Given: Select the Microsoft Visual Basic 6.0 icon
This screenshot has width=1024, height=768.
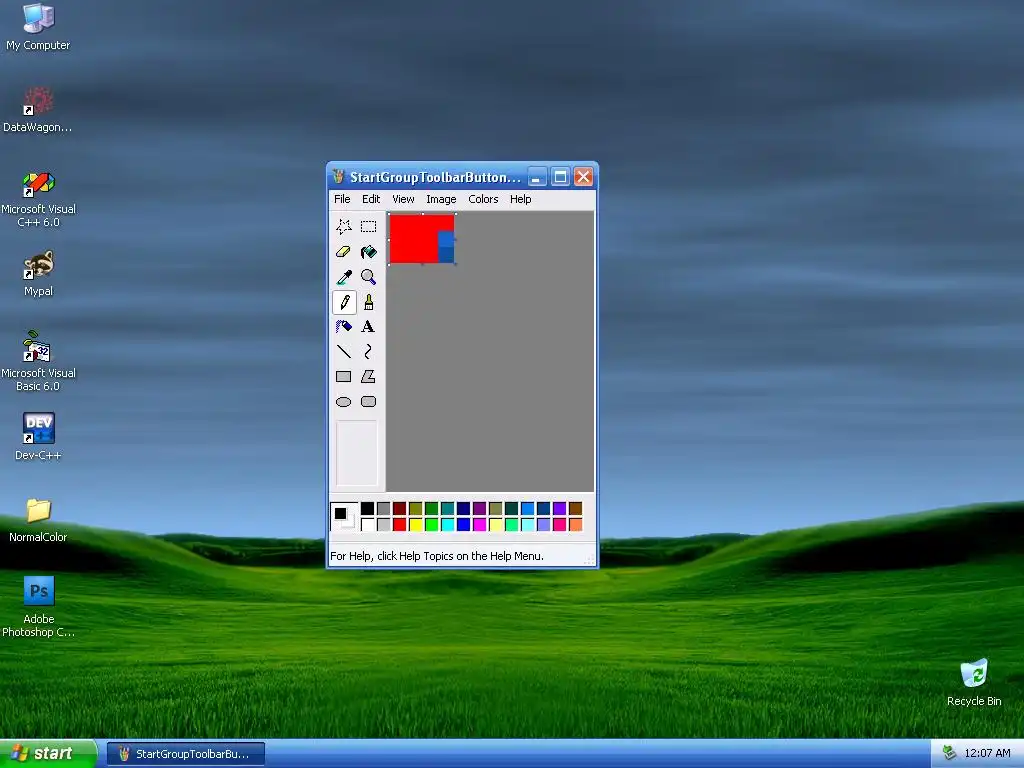Looking at the screenshot, I should (38, 361).
